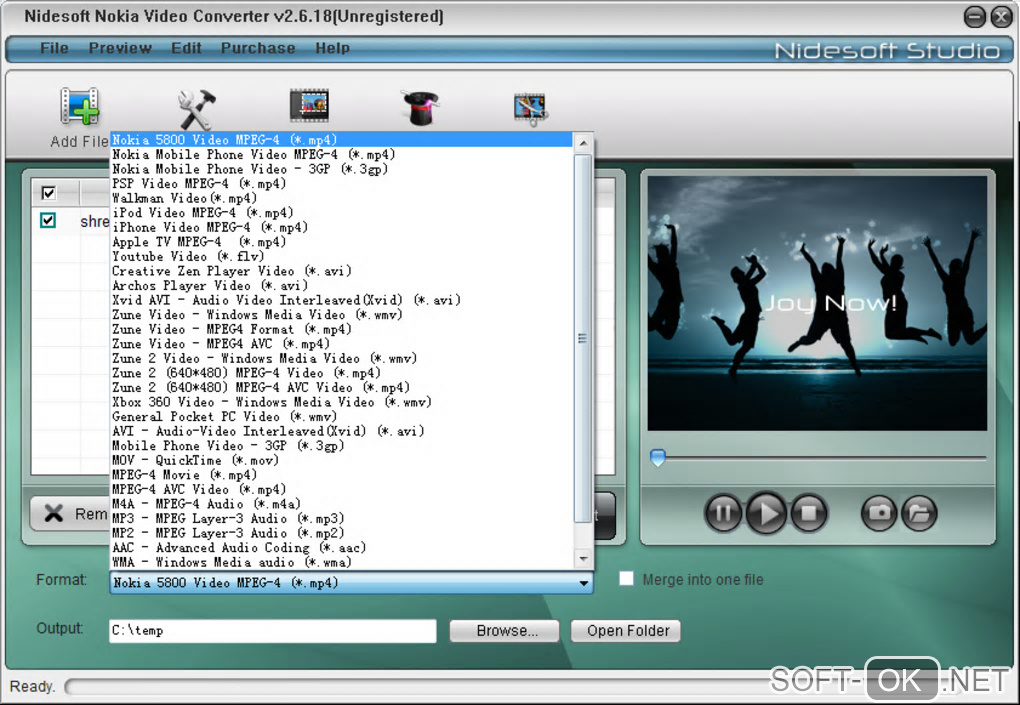Choose M4A - MPEG-4 Audio
The image size is (1020, 705).
click(x=342, y=504)
